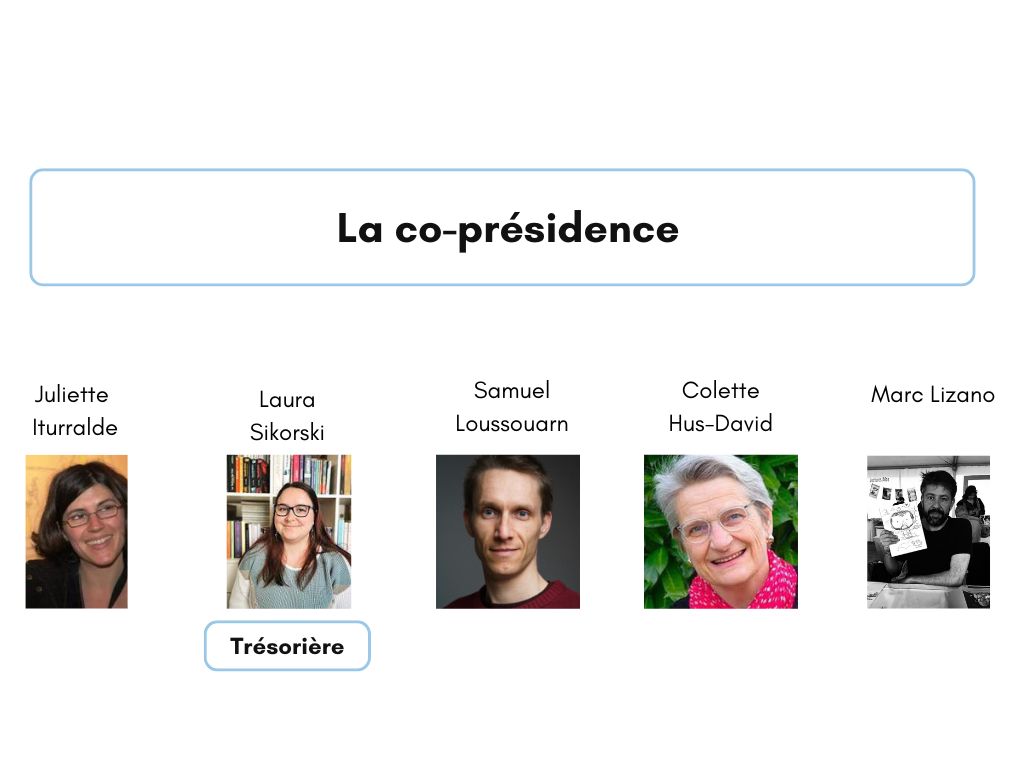Click the name Juliette Iturralde
The height and width of the screenshot is (768, 1024).
74,411
